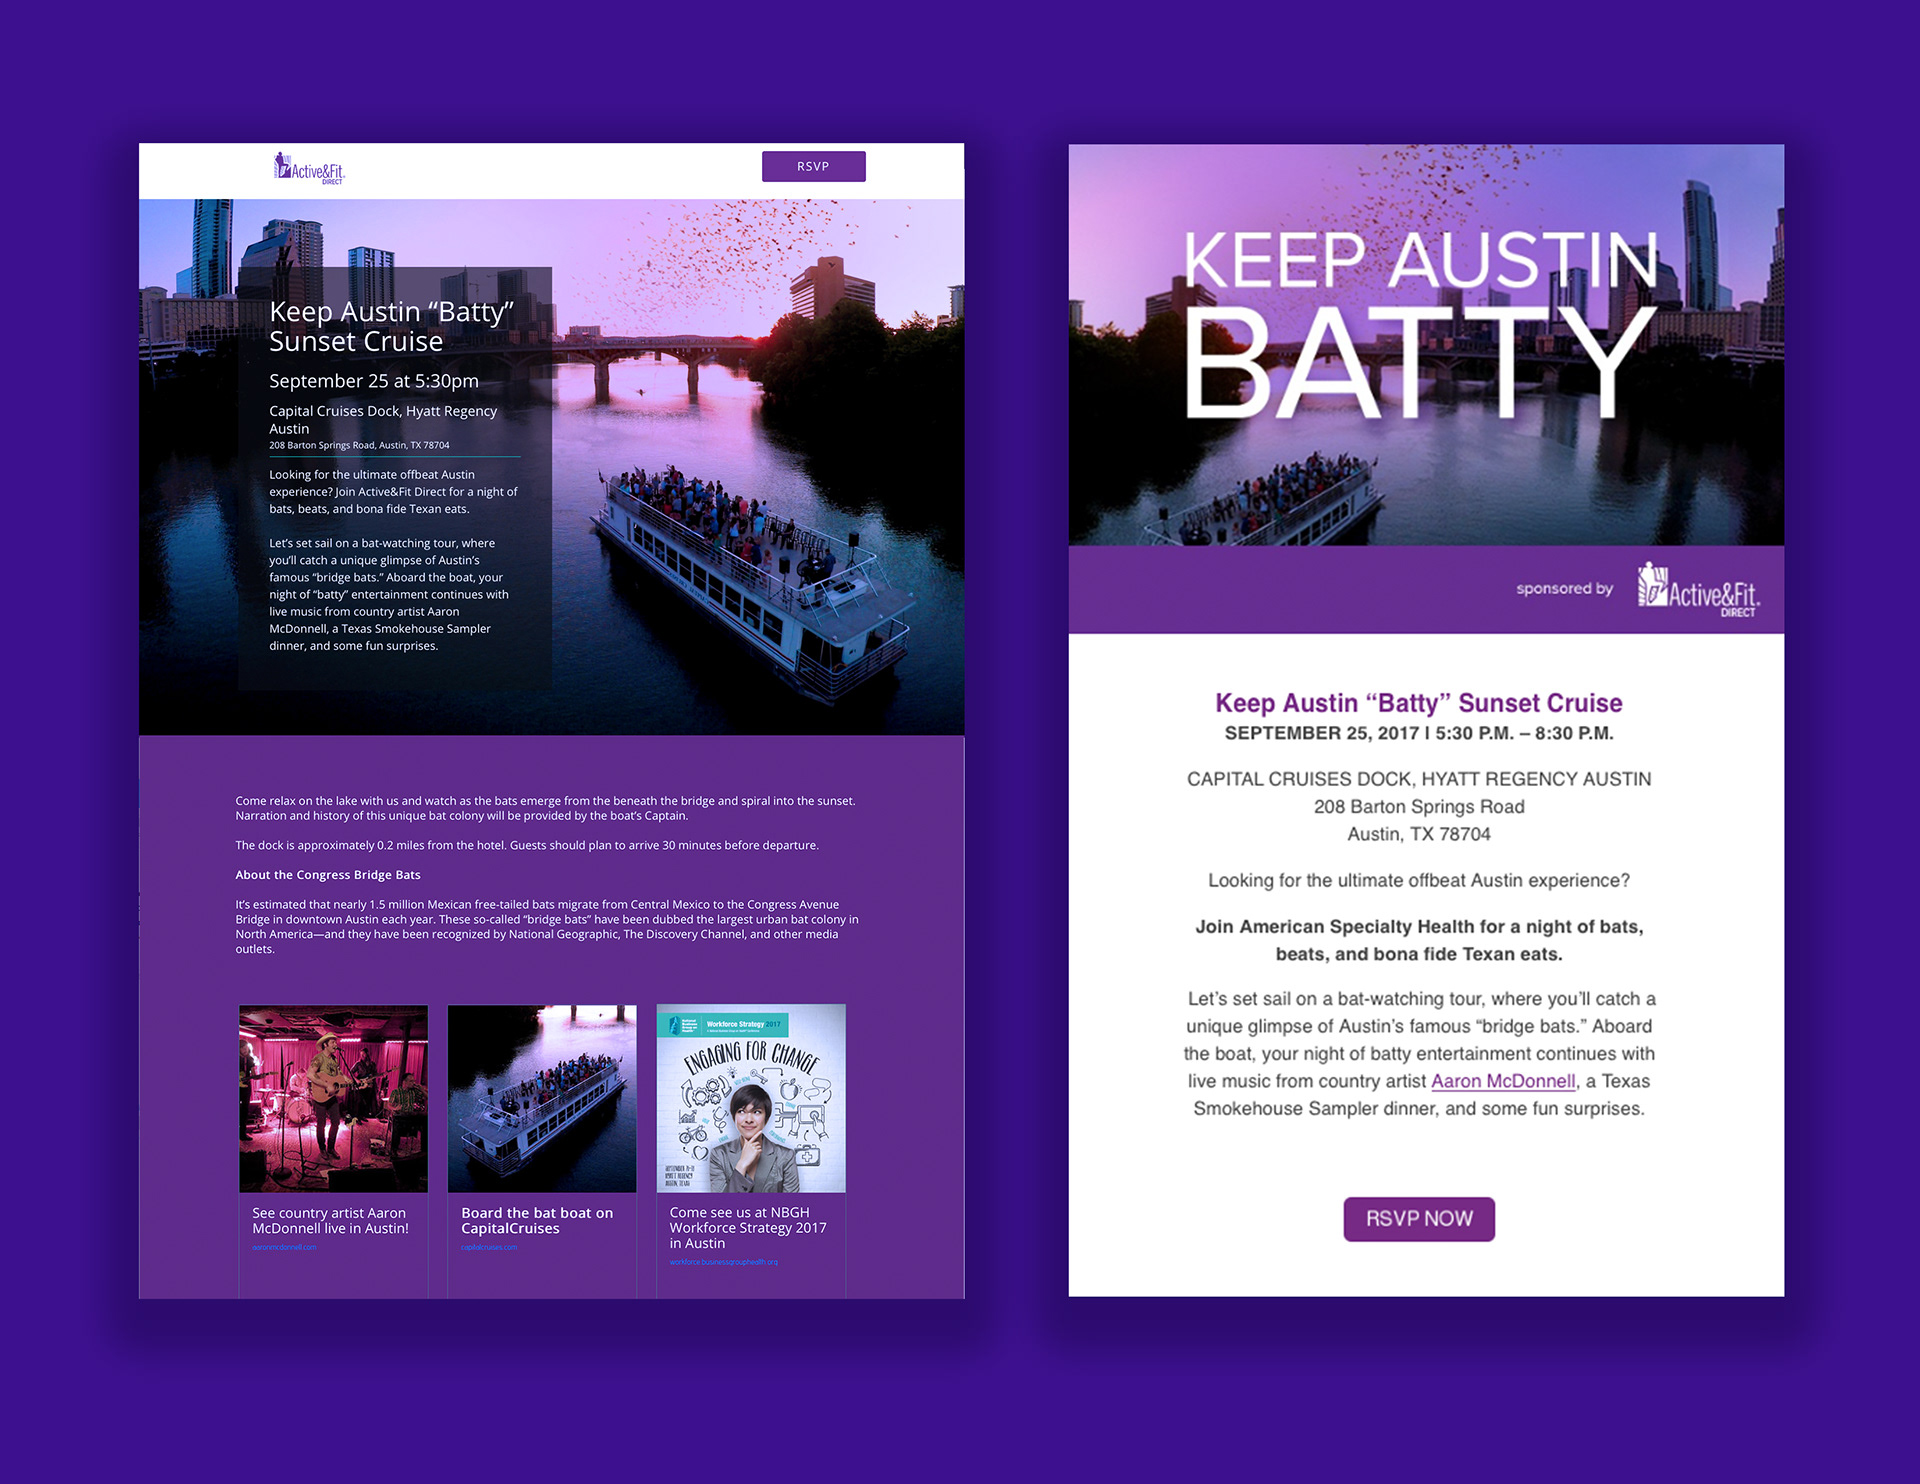1920x1484 pixels.
Task: Click 'Austin, TX 78704' line in email
Action: point(1418,834)
